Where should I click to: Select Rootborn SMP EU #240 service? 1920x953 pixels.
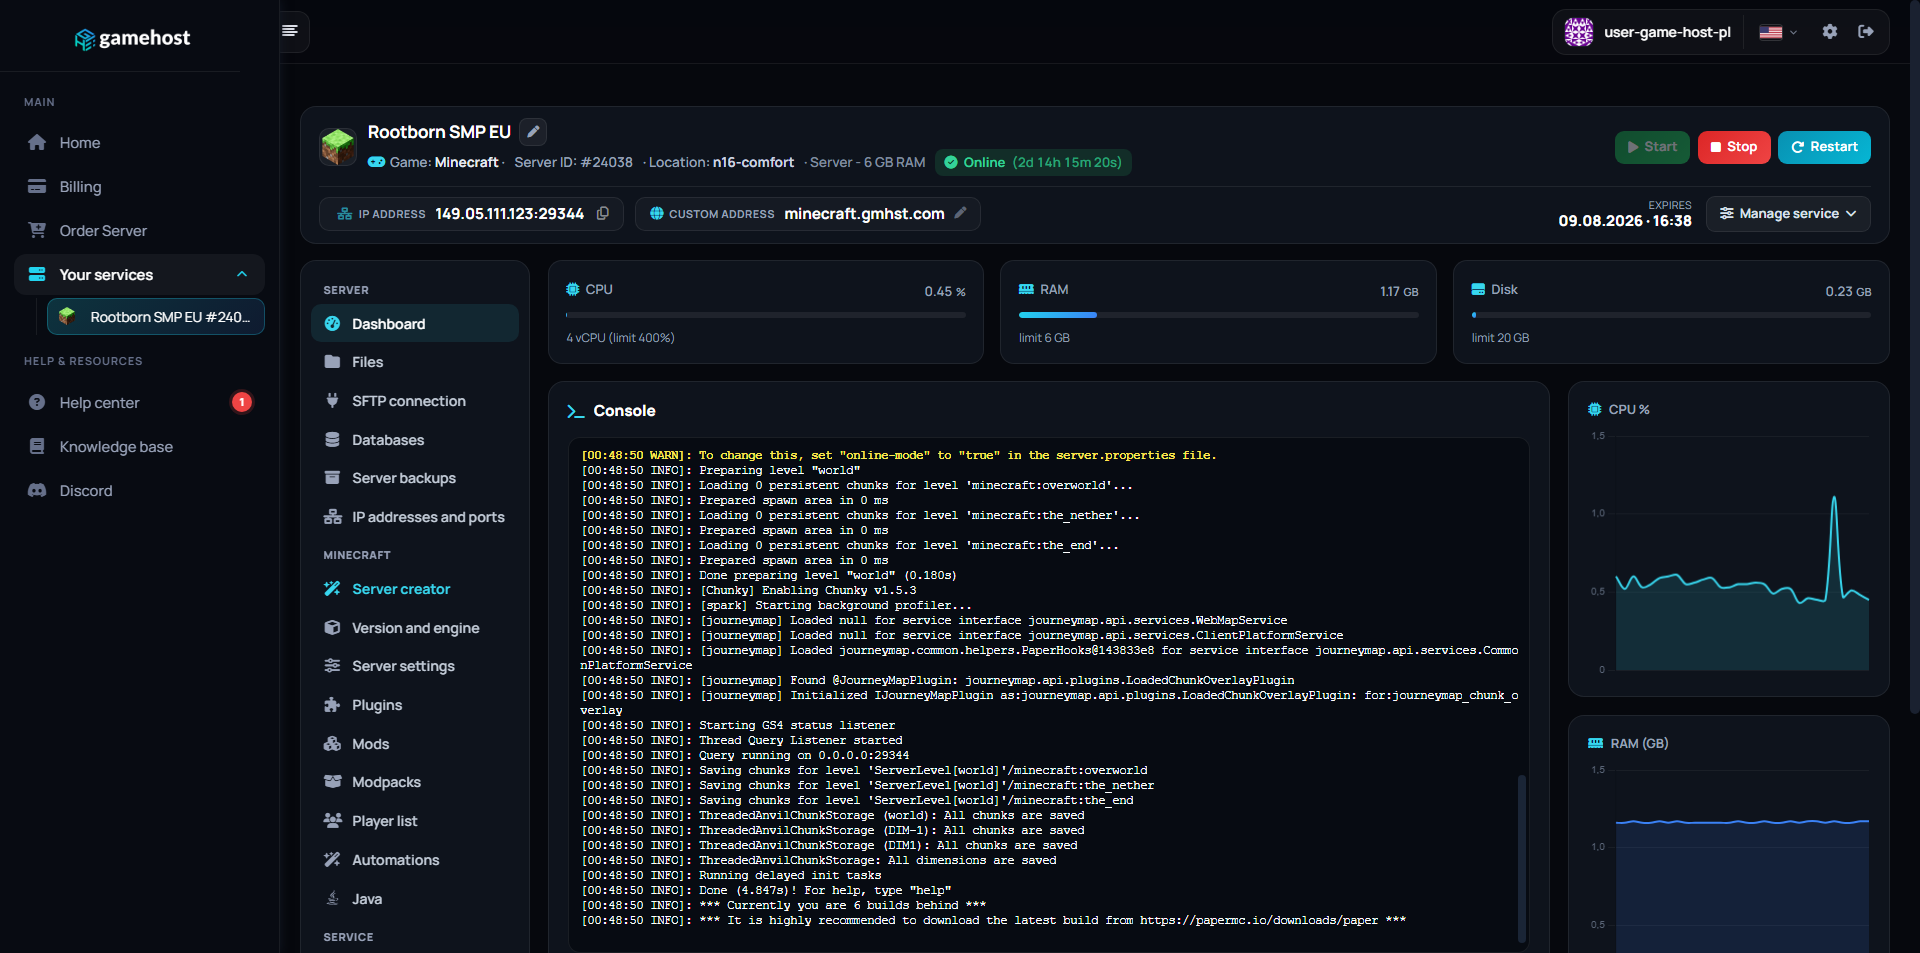(156, 317)
